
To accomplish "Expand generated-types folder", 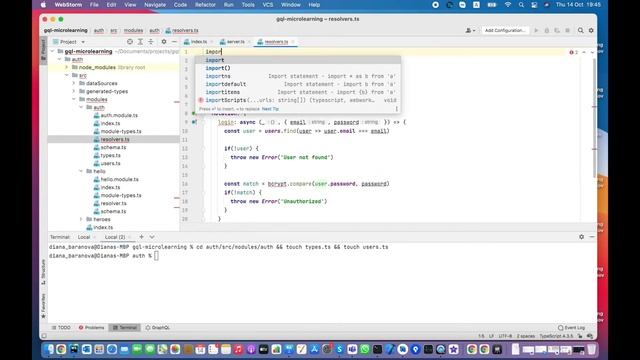I will 74,91.
